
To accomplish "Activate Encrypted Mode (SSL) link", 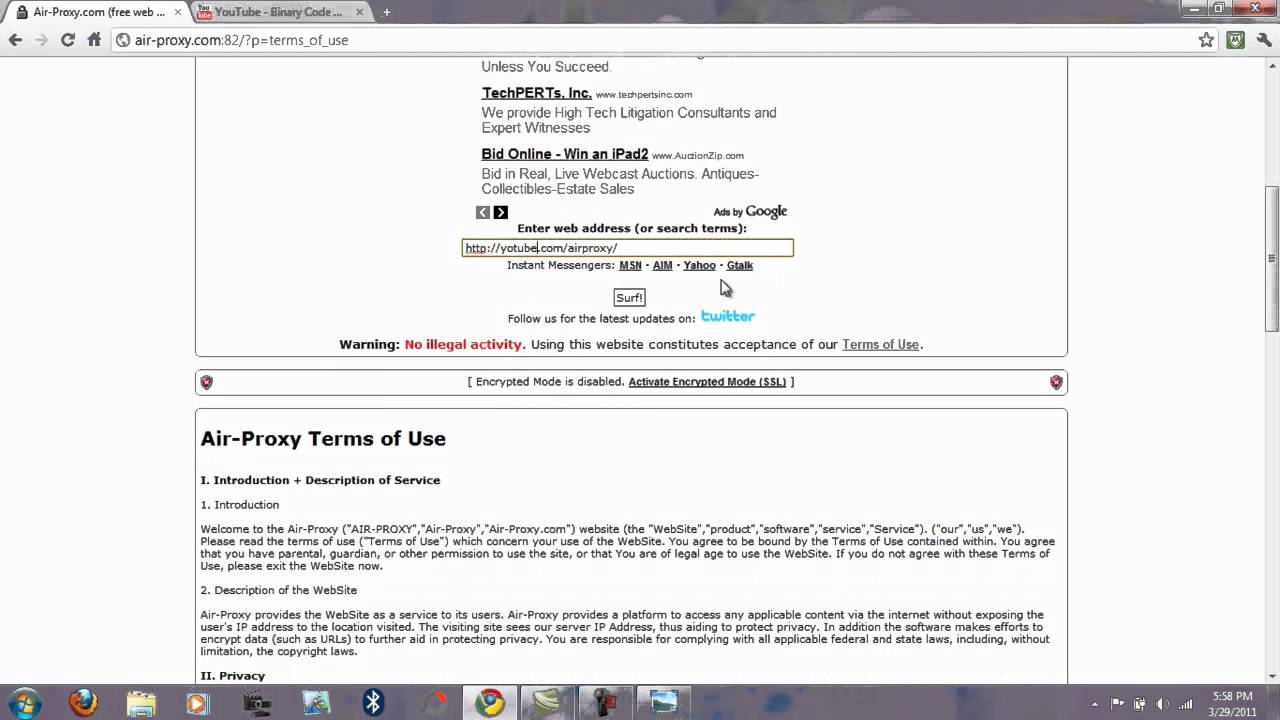I will click(x=707, y=382).
